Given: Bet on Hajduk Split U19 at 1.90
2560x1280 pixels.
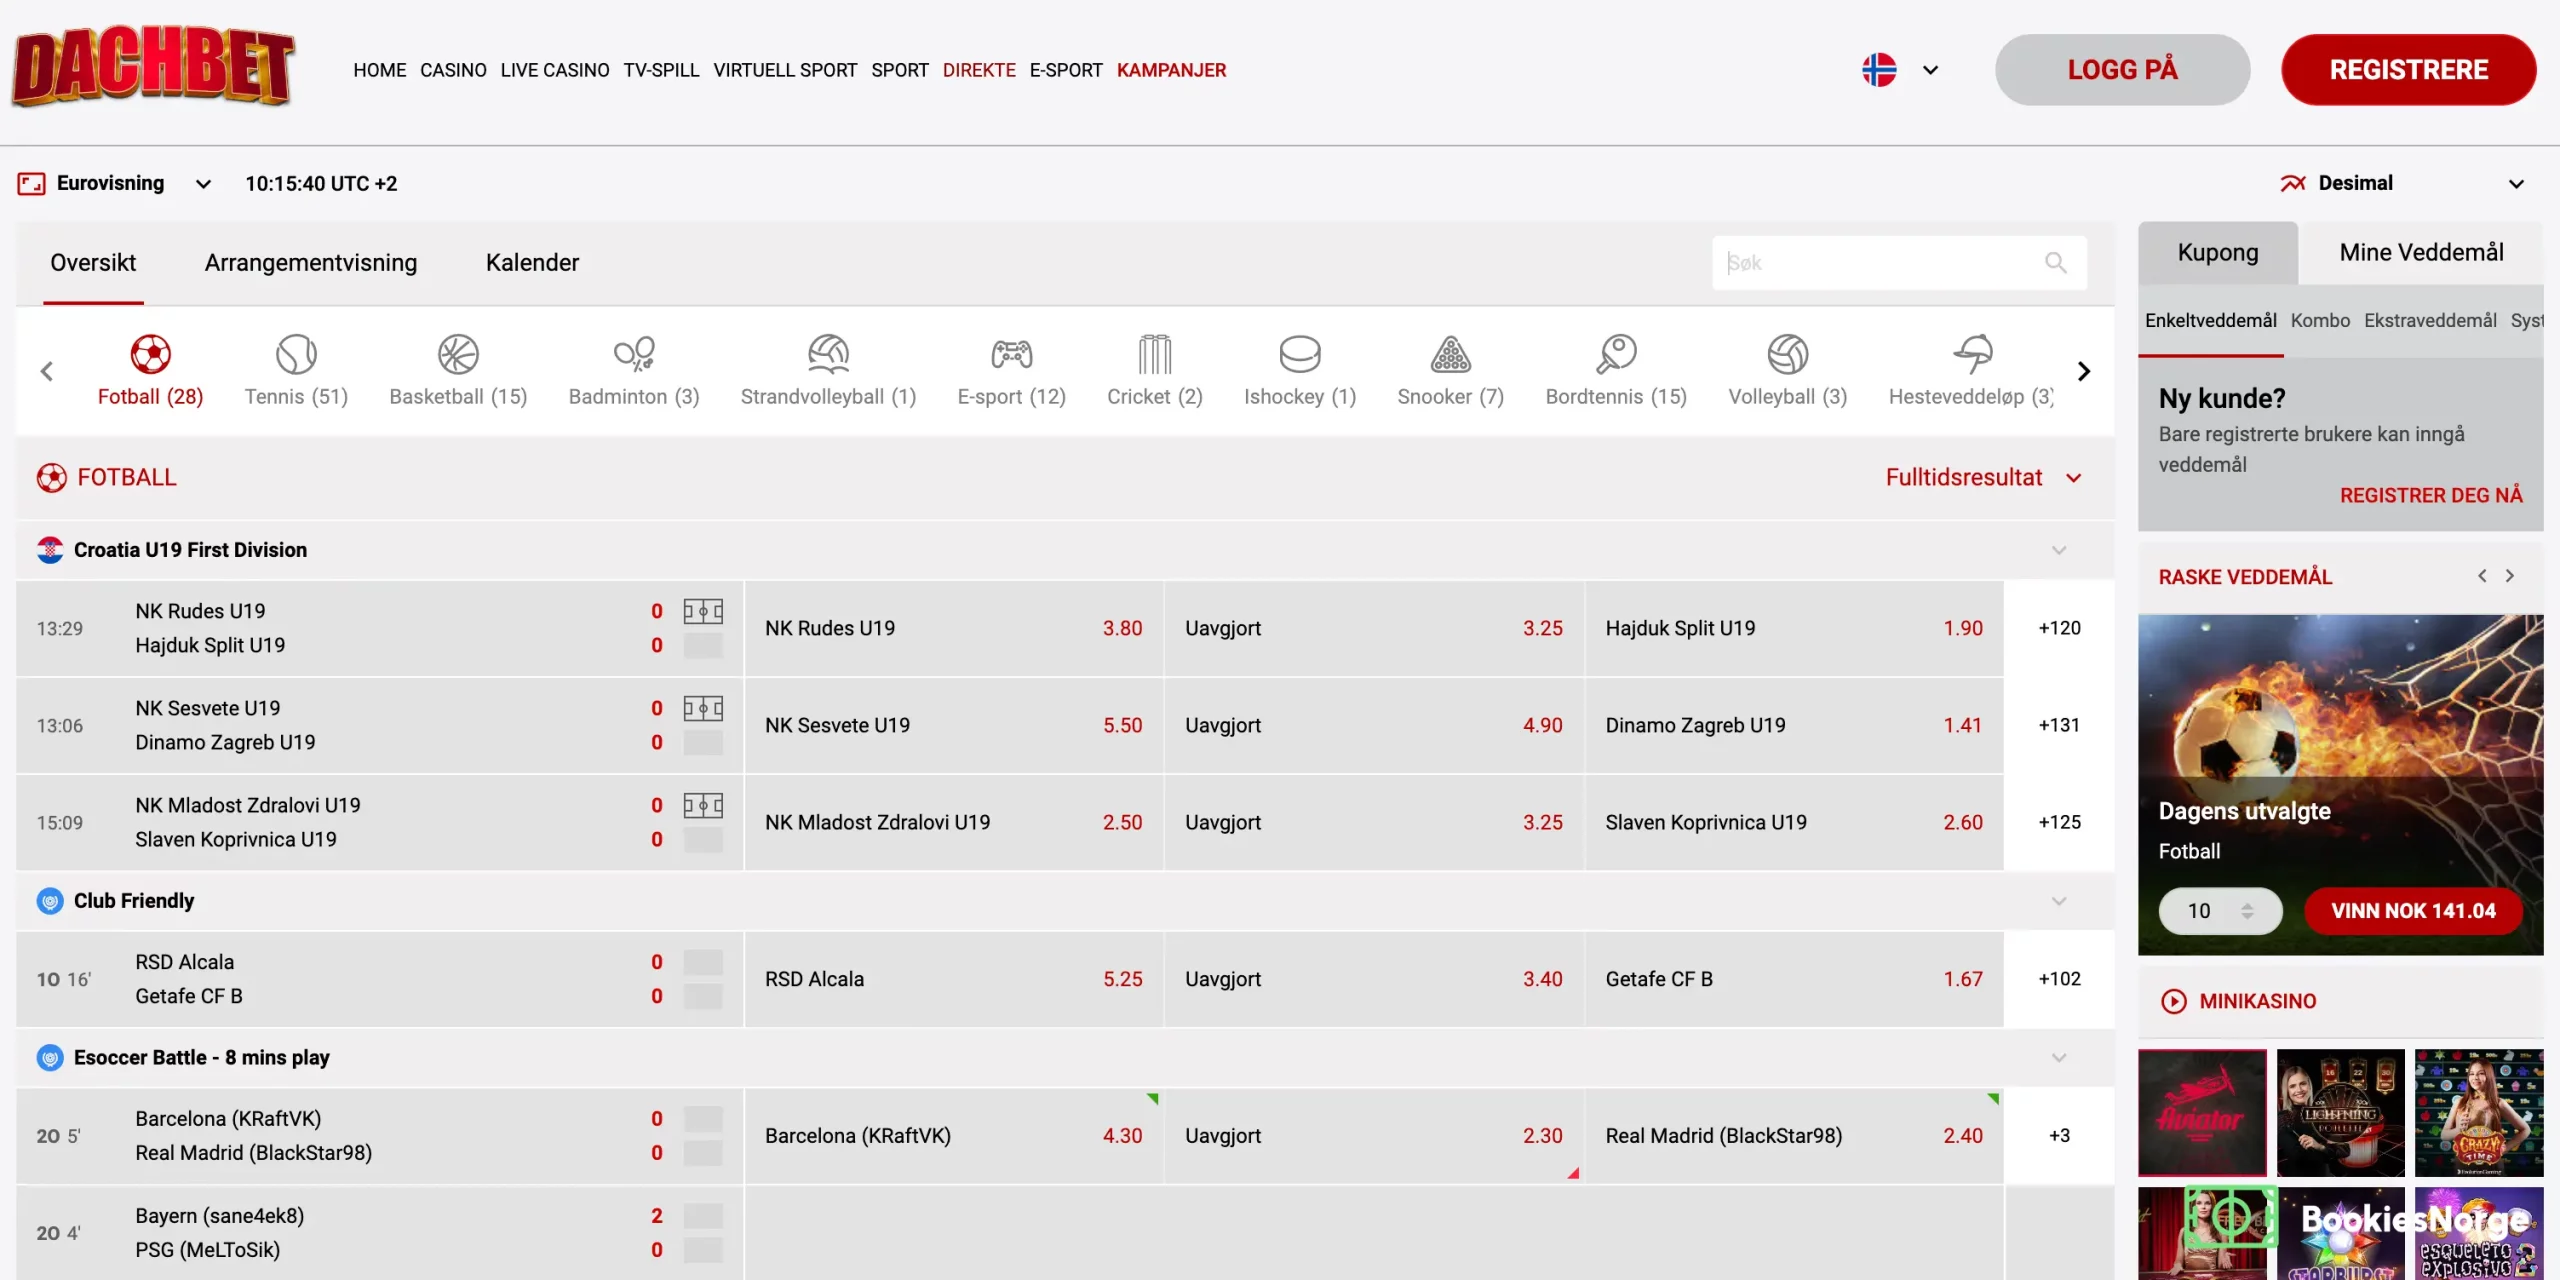Looking at the screenshot, I should [x=1794, y=628].
